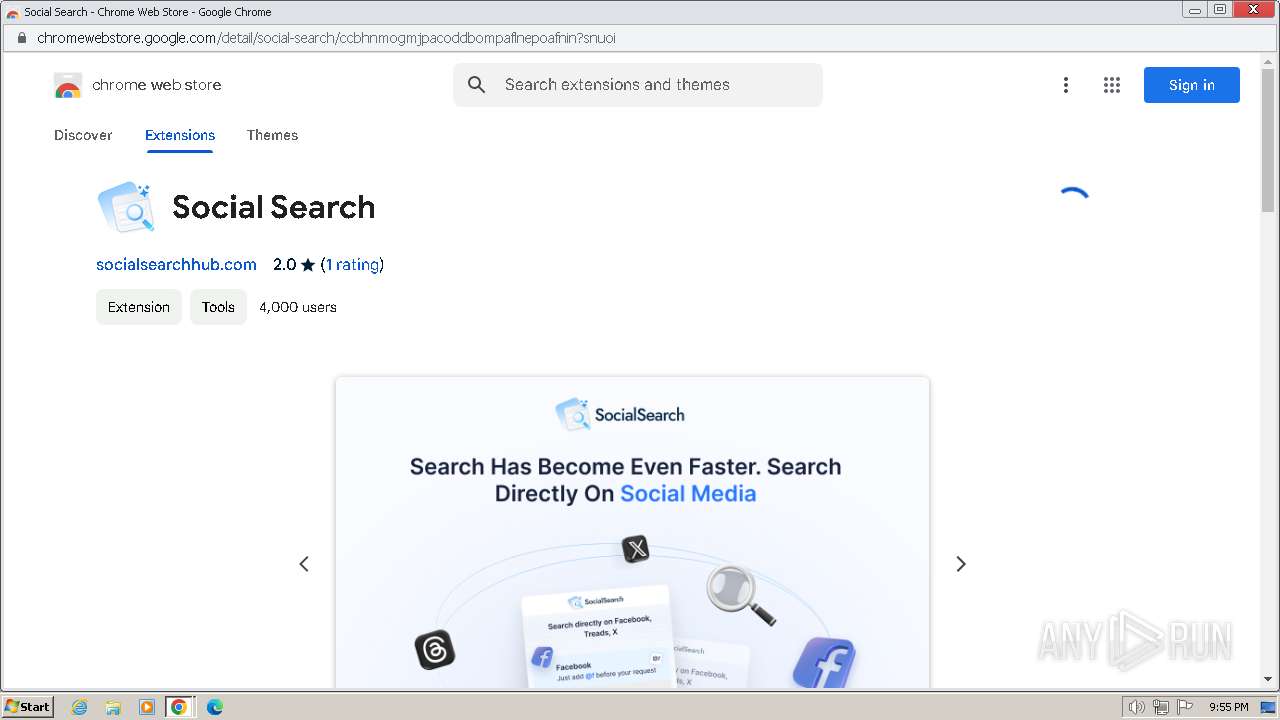Click the Threads logo in promo image
The width and height of the screenshot is (1280, 720).
coord(435,650)
